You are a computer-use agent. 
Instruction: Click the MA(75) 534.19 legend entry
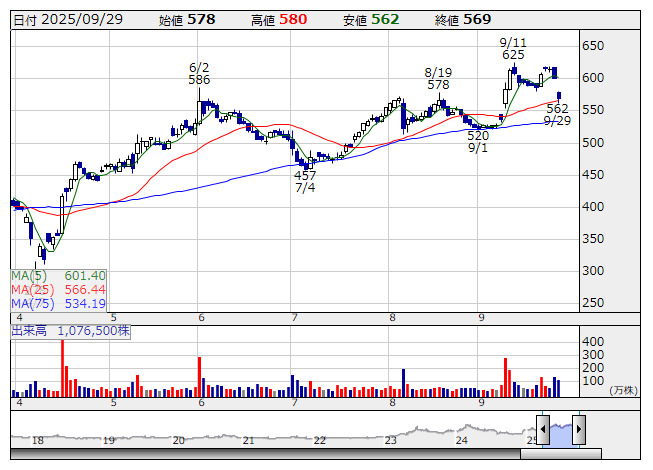point(58,303)
